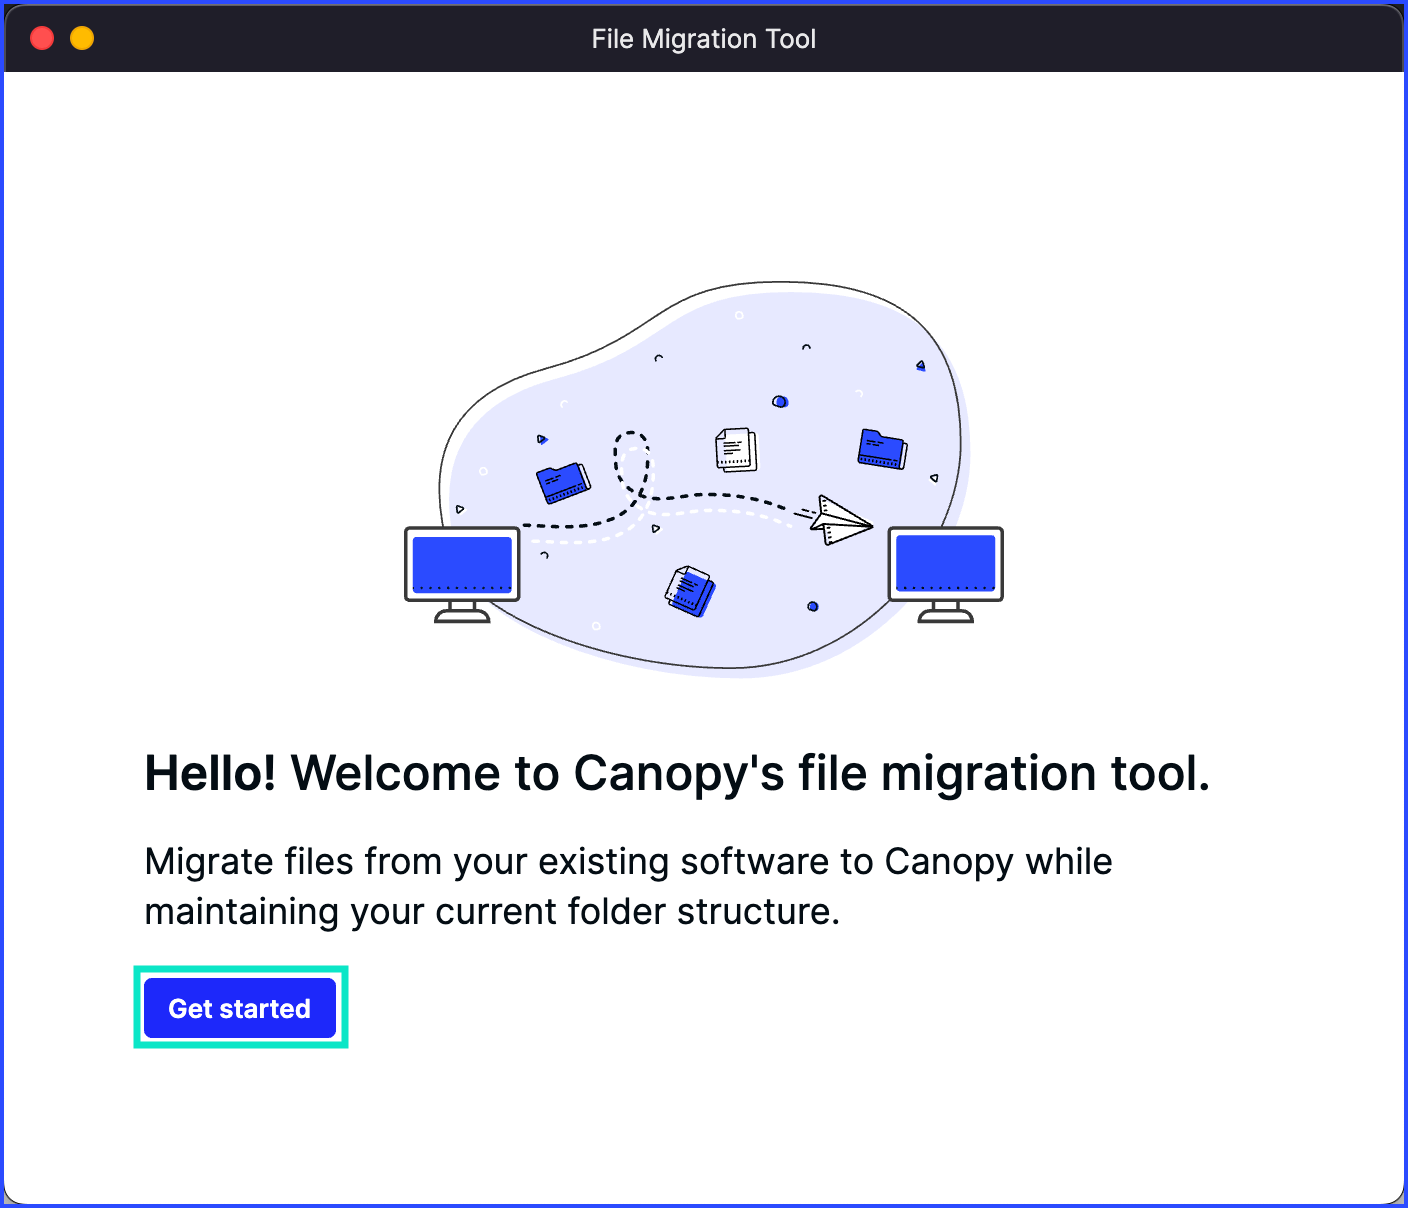This screenshot has width=1408, height=1208.
Task: Click the Get started button
Action: coord(240,1008)
